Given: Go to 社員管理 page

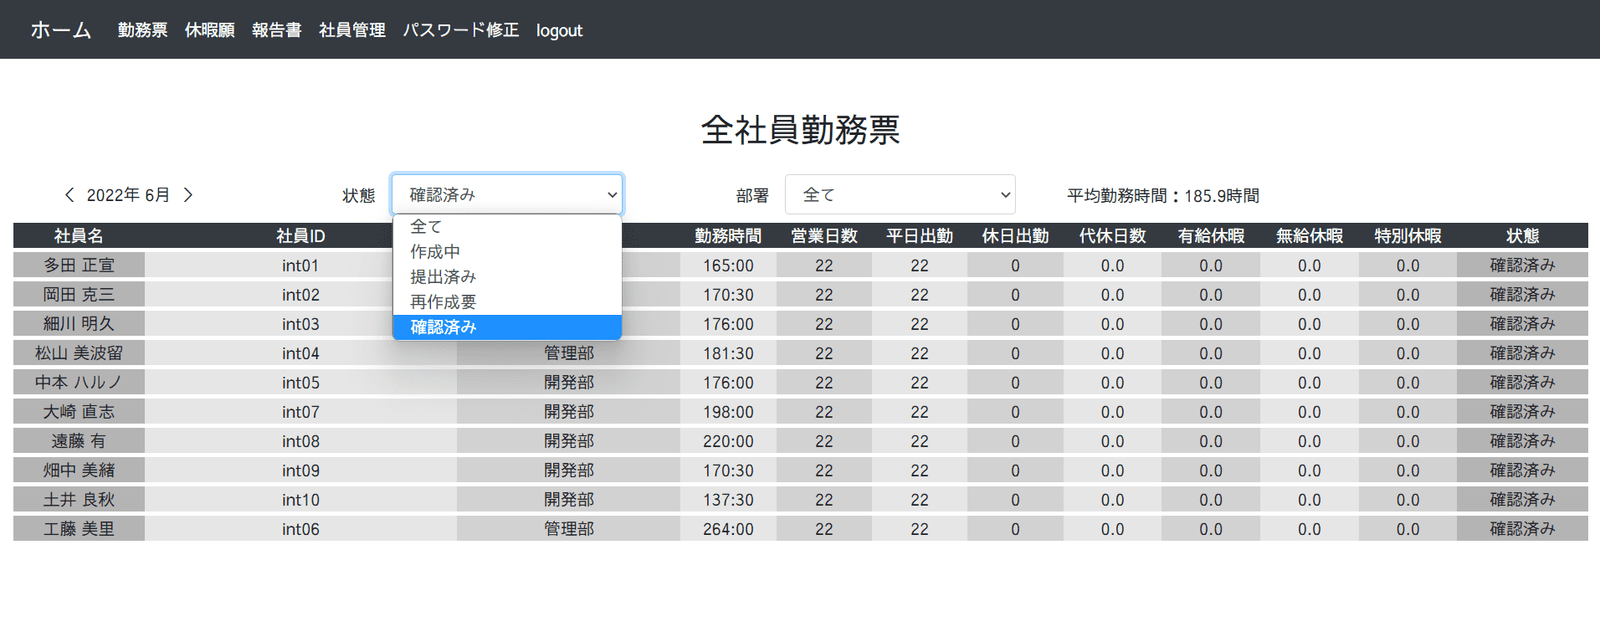Looking at the screenshot, I should click(352, 30).
